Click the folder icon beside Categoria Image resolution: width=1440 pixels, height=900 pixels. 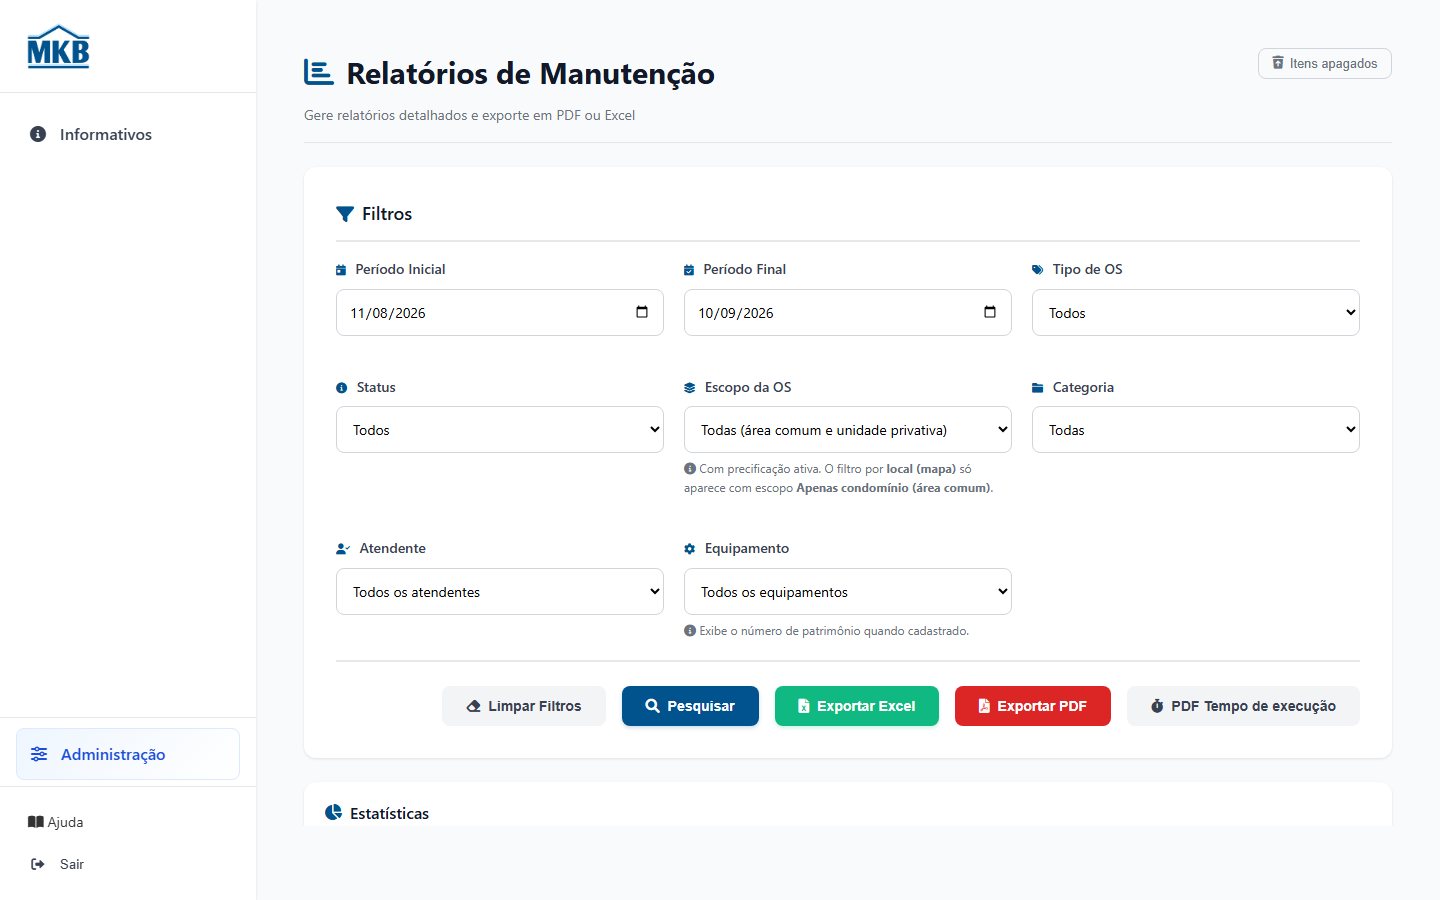[1038, 388]
